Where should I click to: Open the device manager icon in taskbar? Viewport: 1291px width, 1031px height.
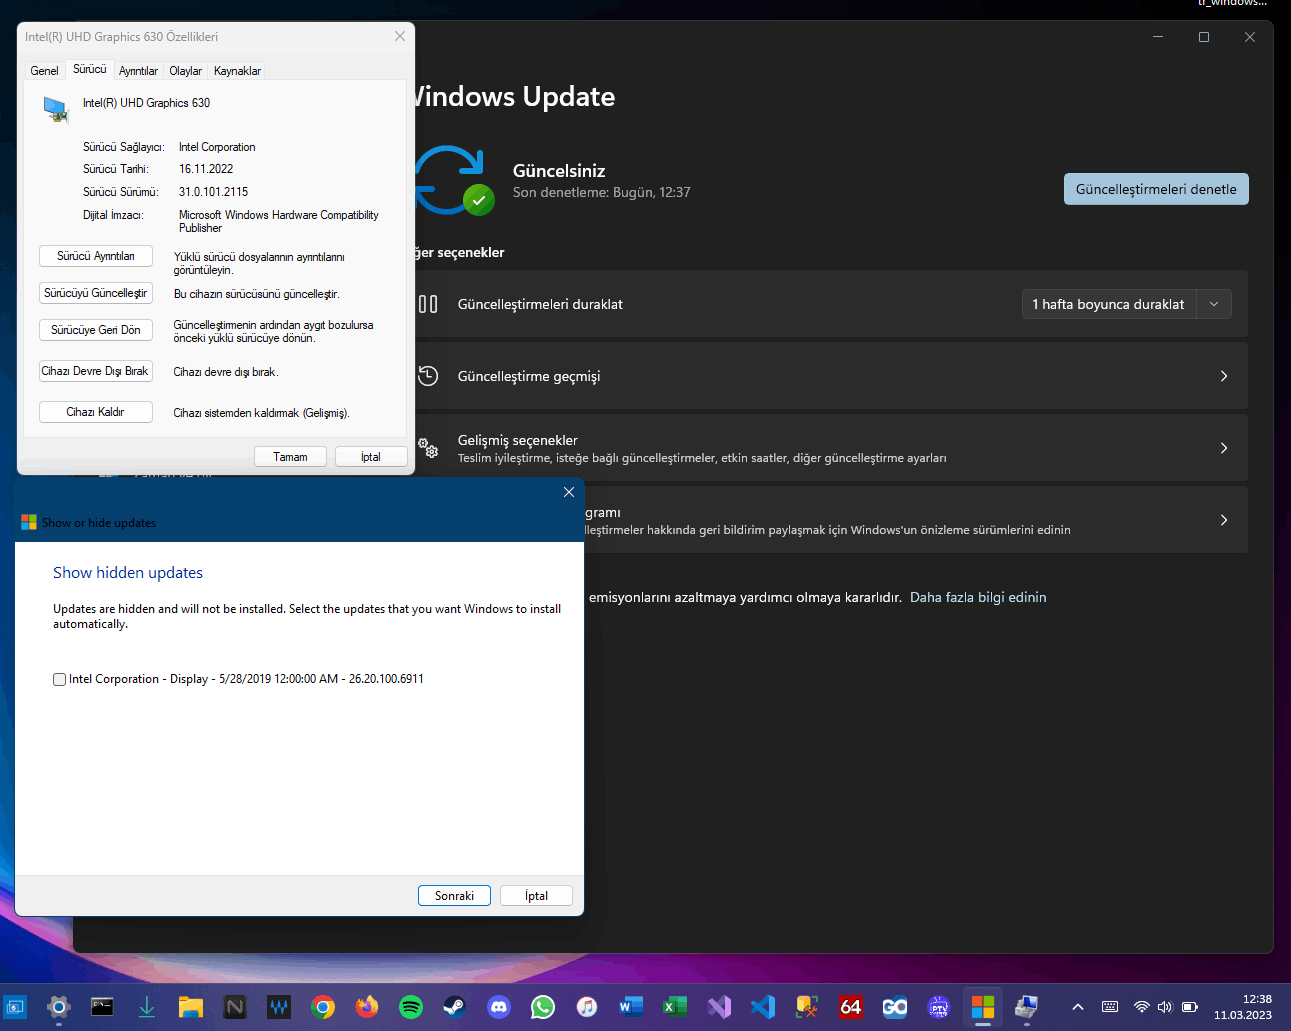coord(1027,1007)
